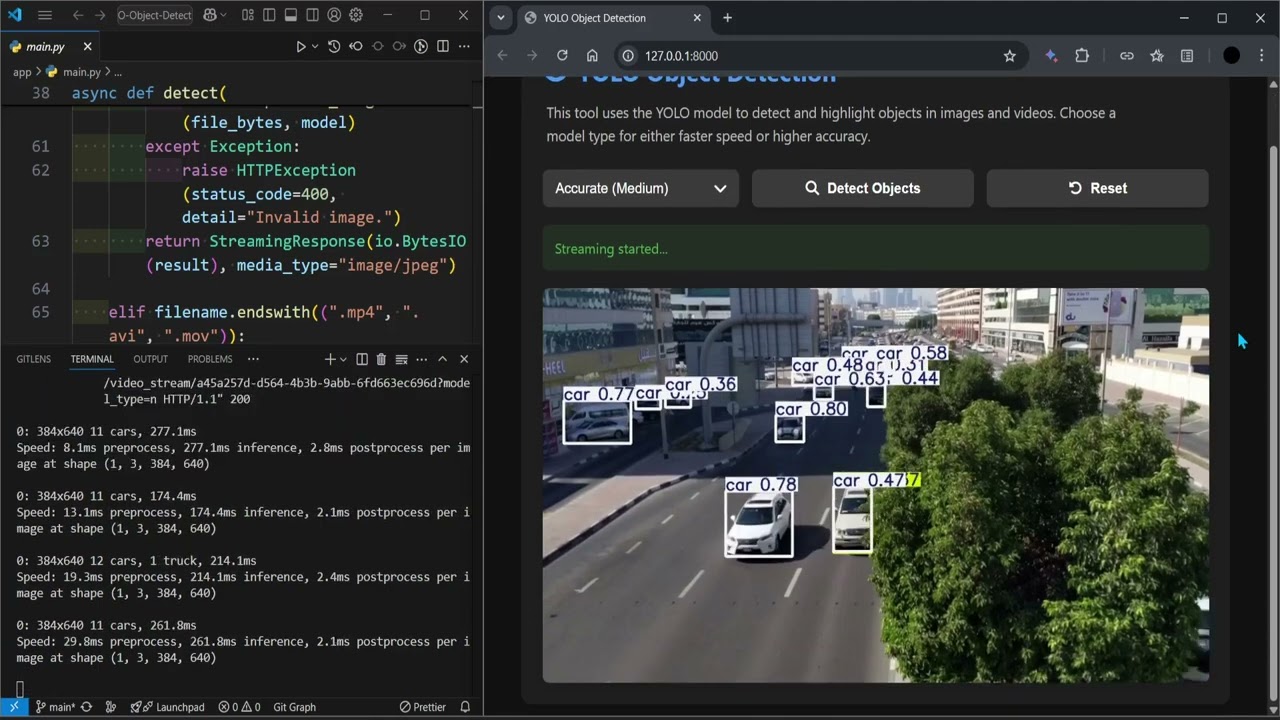Click the Reset button

click(1098, 188)
